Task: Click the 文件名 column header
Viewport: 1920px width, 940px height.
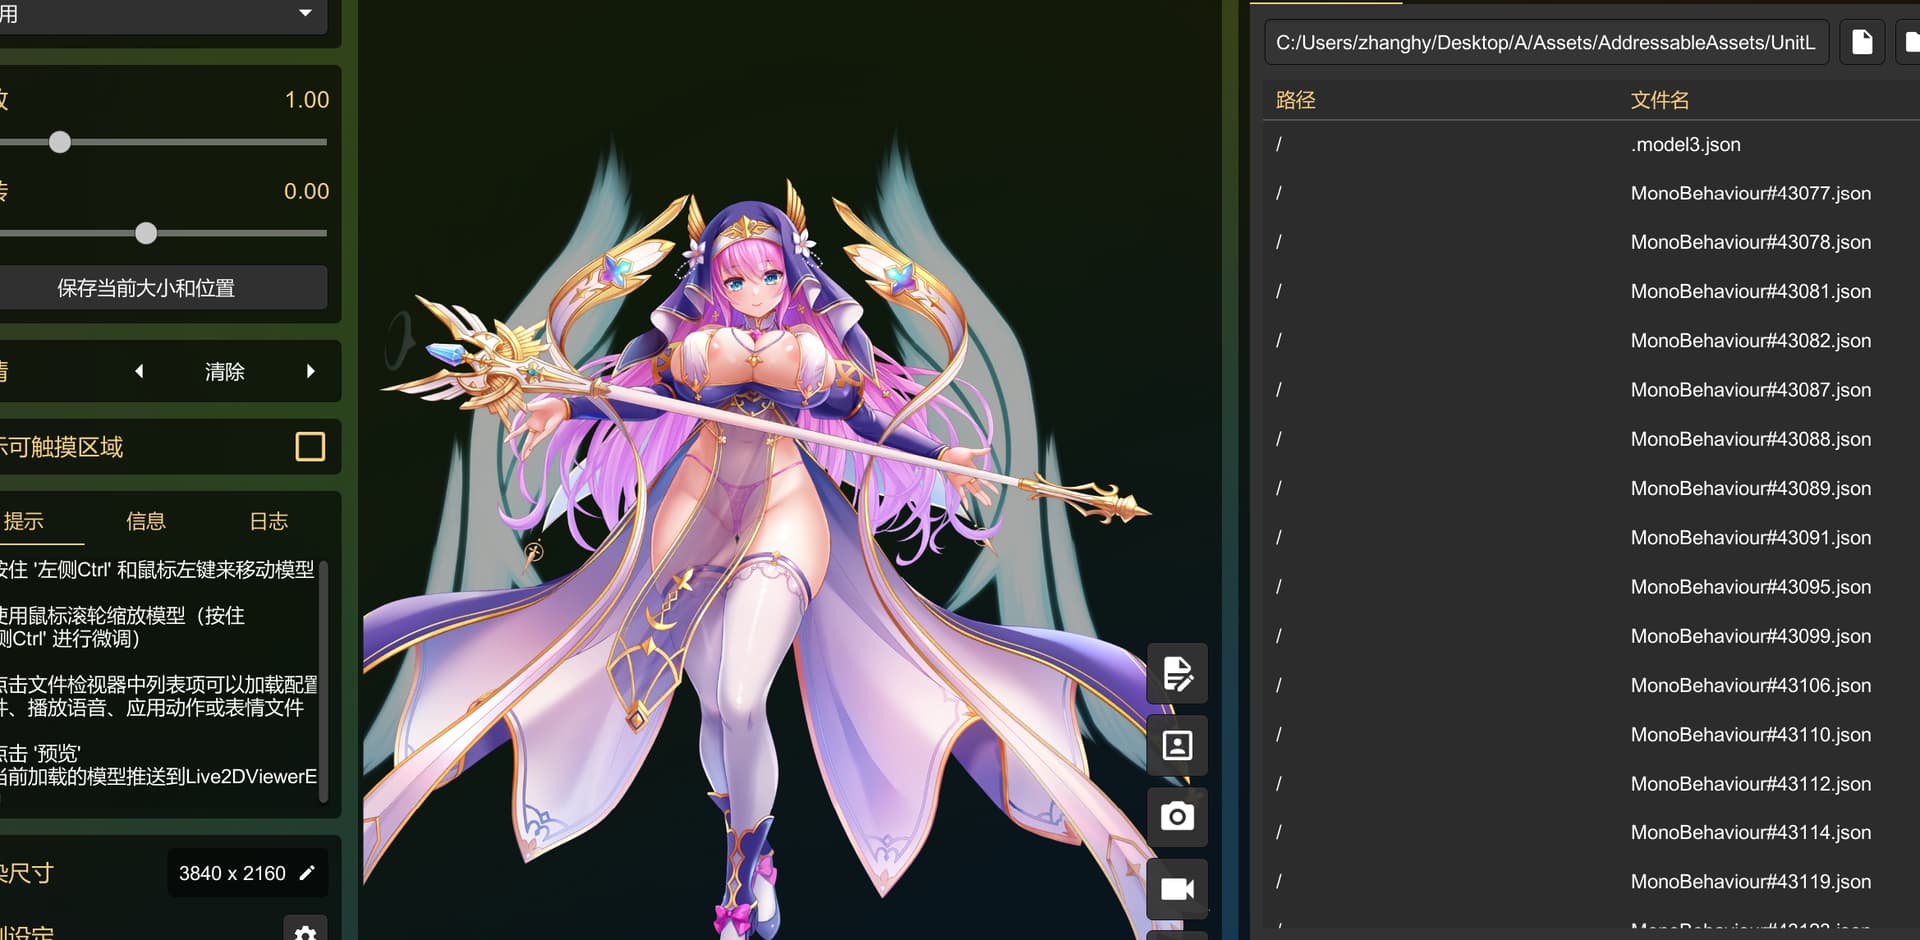Action: (x=1660, y=100)
